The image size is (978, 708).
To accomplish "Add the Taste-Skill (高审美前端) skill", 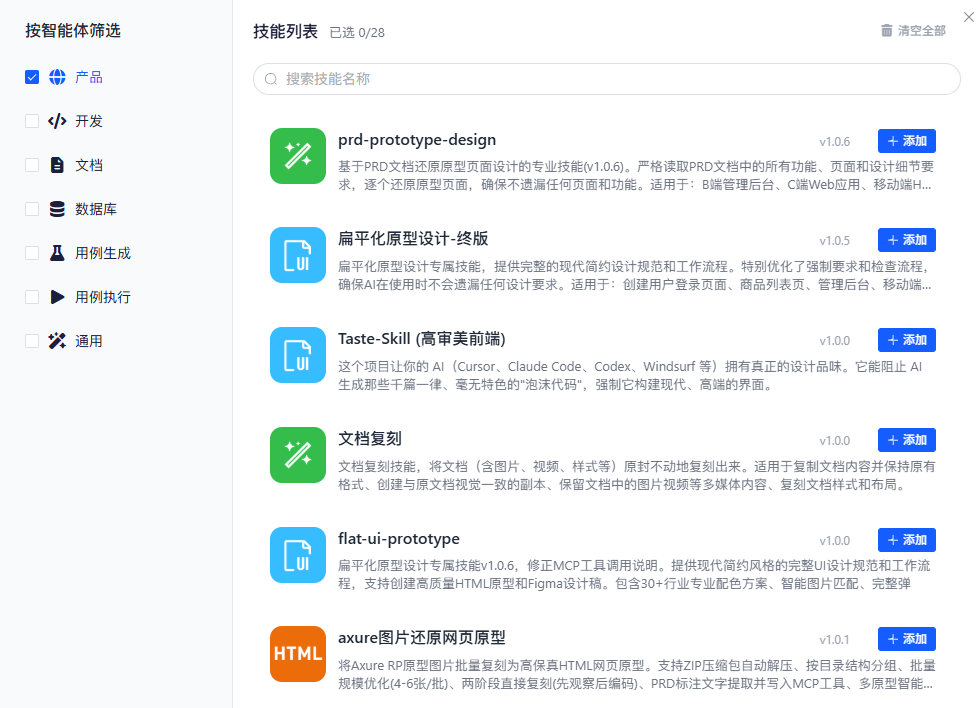I will [906, 340].
